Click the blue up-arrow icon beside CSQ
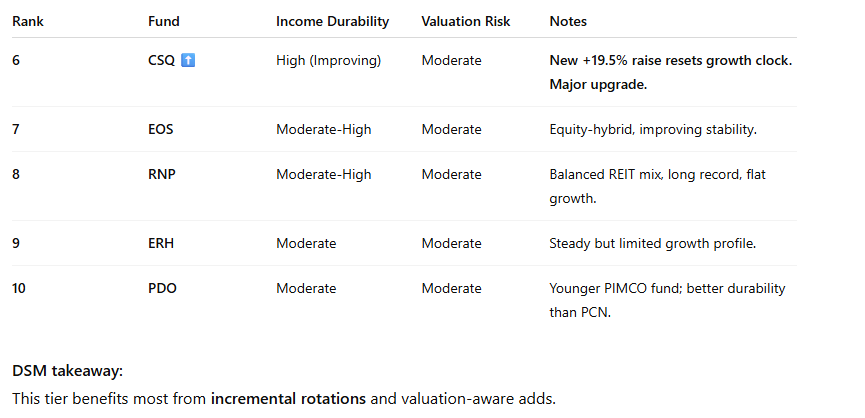The image size is (865, 418). [x=188, y=61]
